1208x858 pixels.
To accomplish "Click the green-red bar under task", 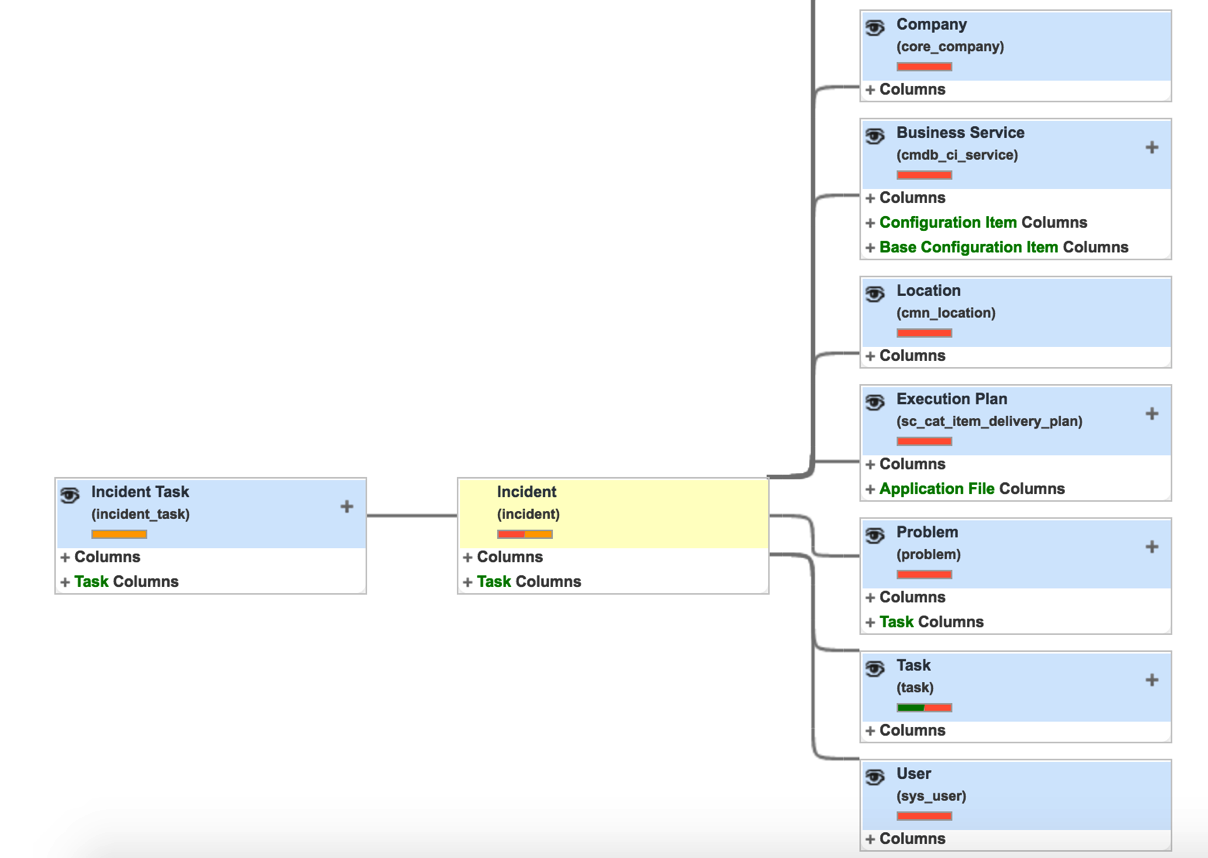I will (x=924, y=708).
